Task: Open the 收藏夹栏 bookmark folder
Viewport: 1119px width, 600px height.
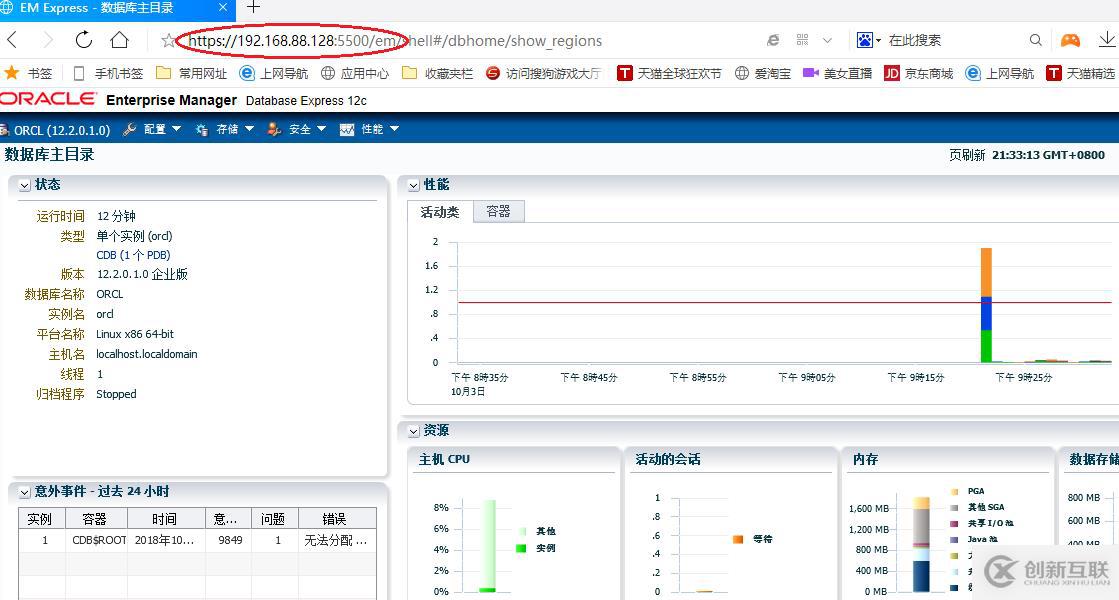Action: [437, 73]
